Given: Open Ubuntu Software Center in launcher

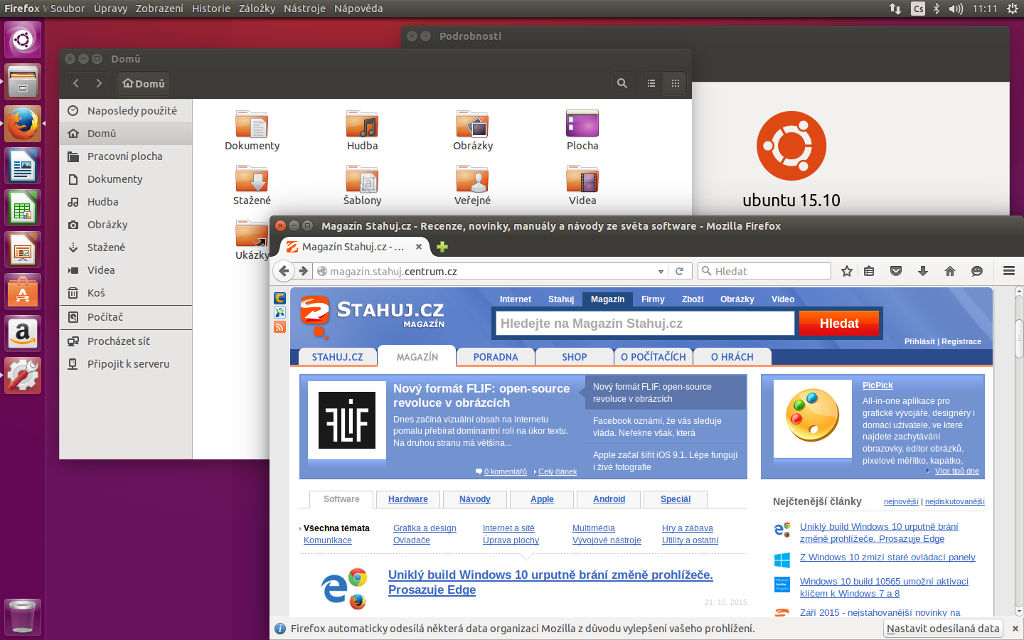Looking at the screenshot, I should [23, 291].
